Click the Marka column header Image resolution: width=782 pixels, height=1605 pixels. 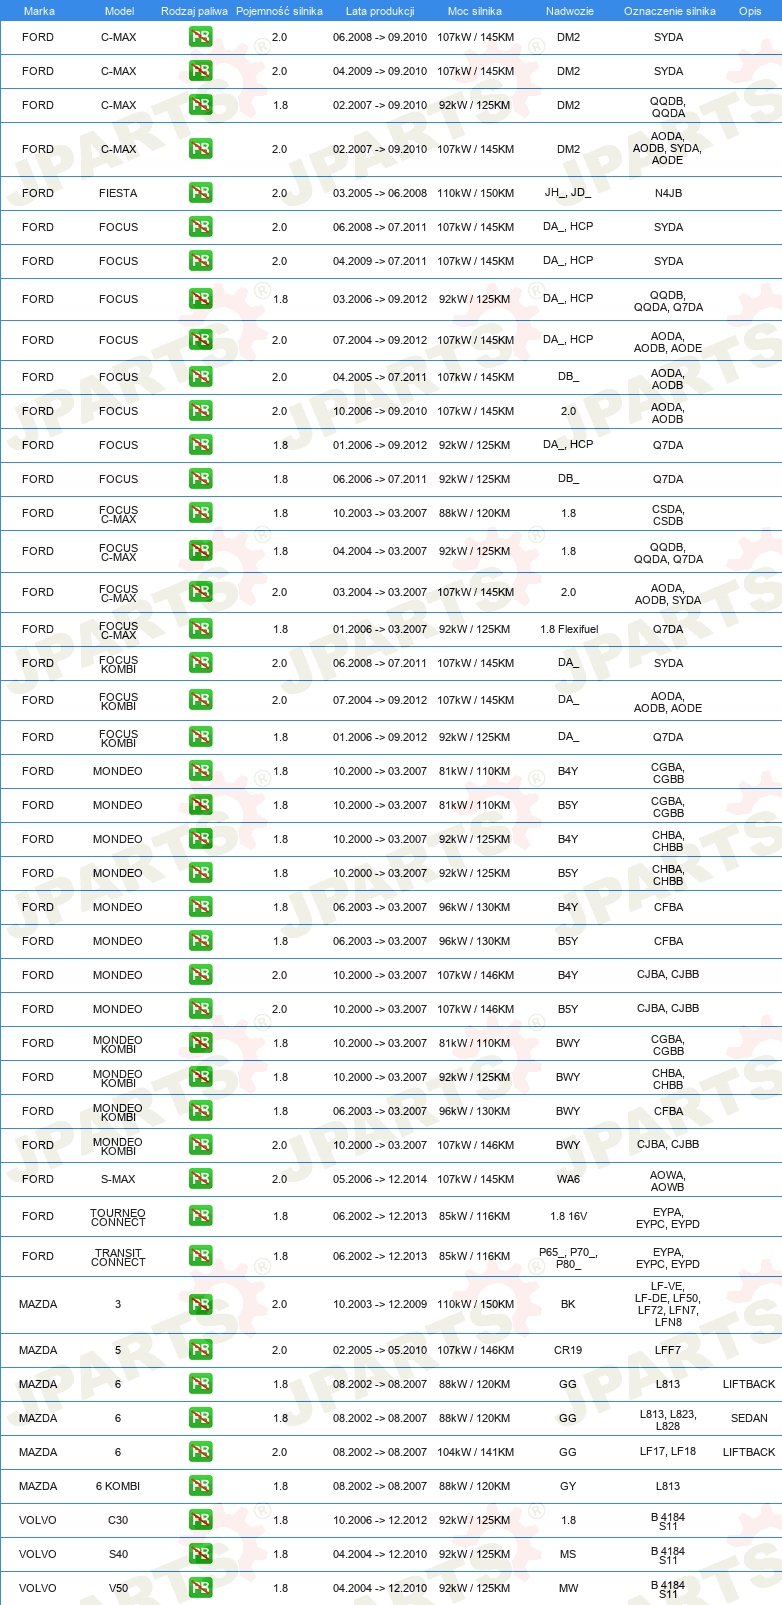pyautogui.click(x=39, y=11)
